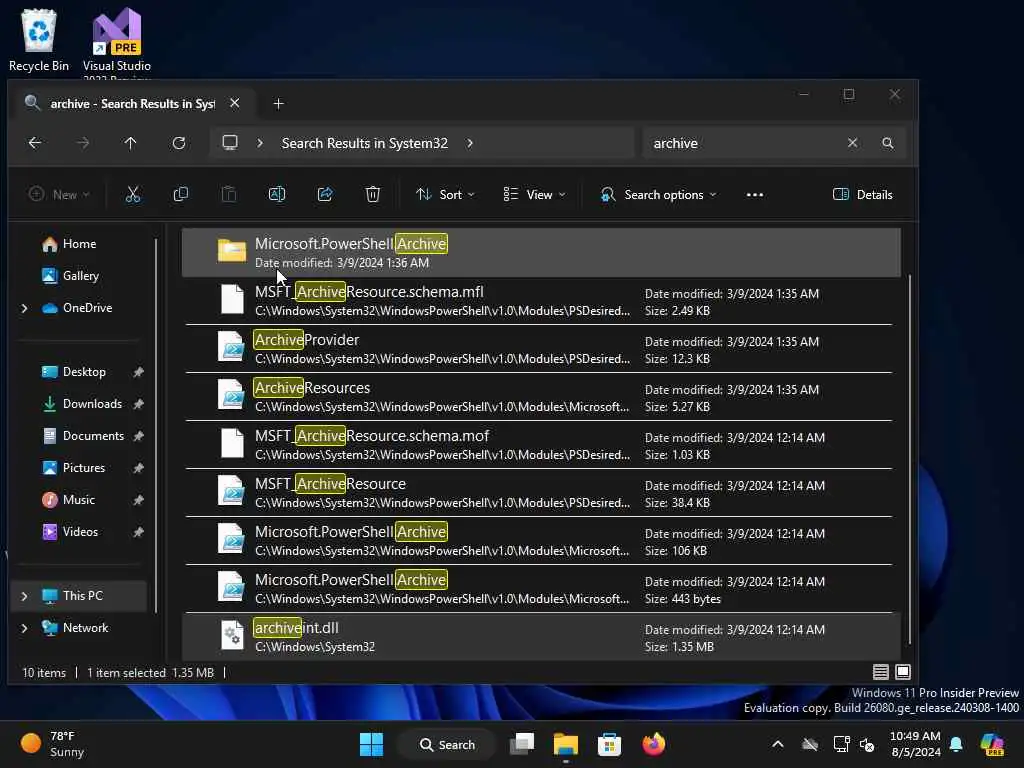Switch to details list view icon
The width and height of the screenshot is (1024, 768).
click(x=880, y=672)
